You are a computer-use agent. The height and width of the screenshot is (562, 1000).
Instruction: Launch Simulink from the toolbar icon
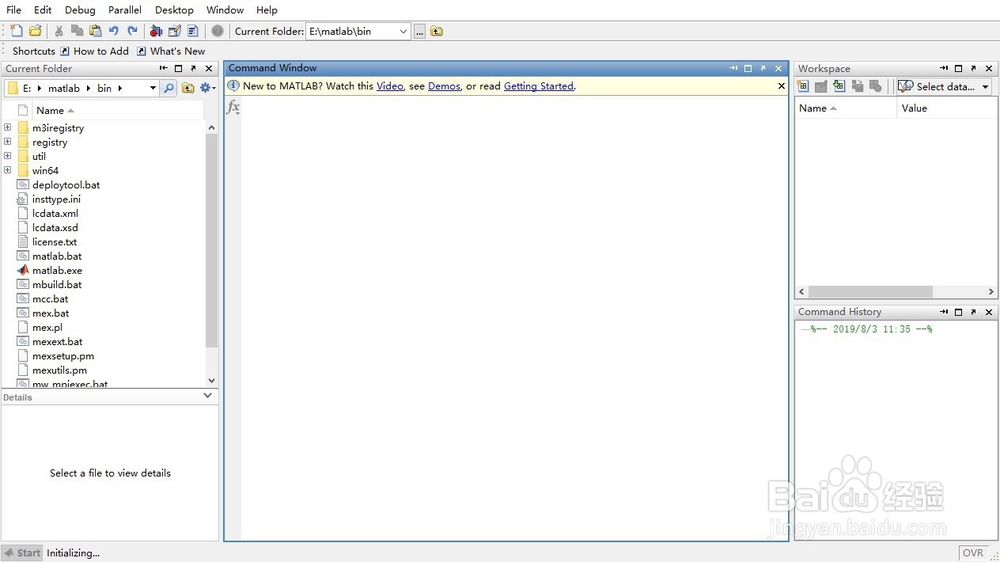pyautogui.click(x=156, y=31)
